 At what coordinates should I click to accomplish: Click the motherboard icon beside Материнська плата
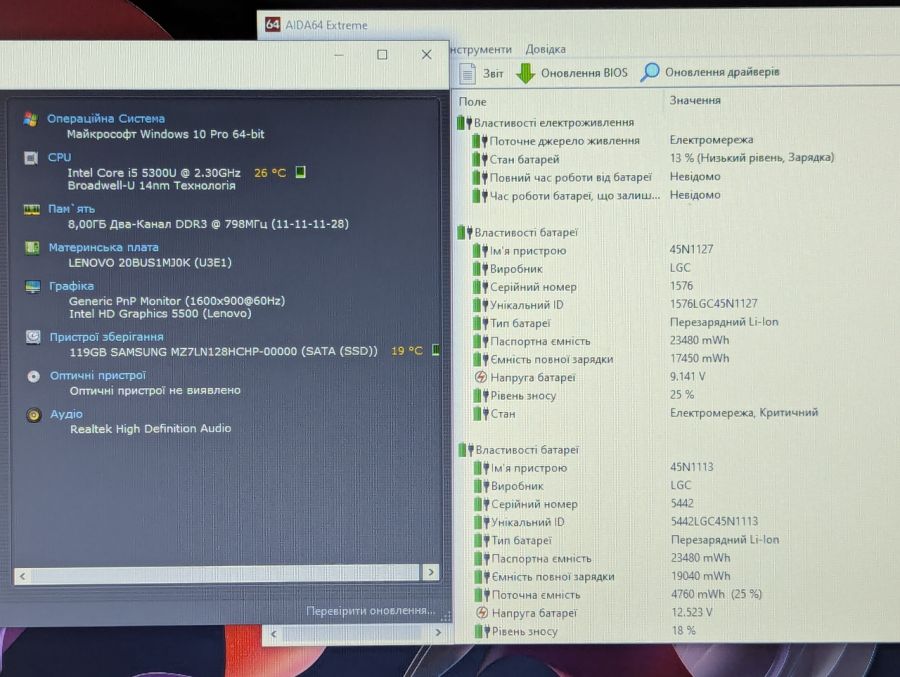point(32,247)
